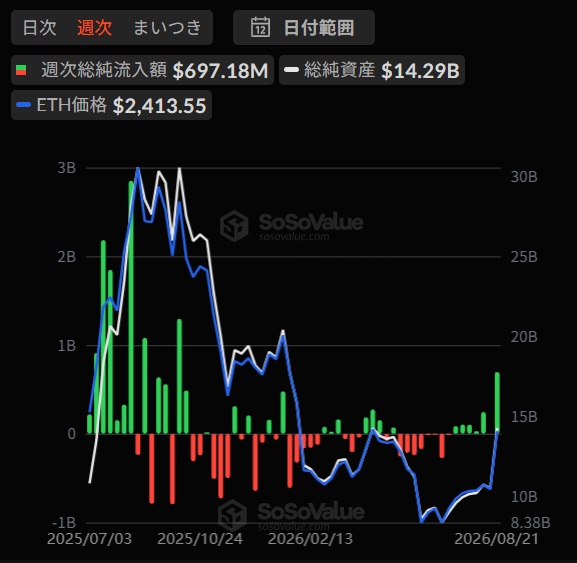Image resolution: width=577 pixels, height=563 pixels.
Task: Click the blue ETH price legend marker
Action: [x=24, y=105]
